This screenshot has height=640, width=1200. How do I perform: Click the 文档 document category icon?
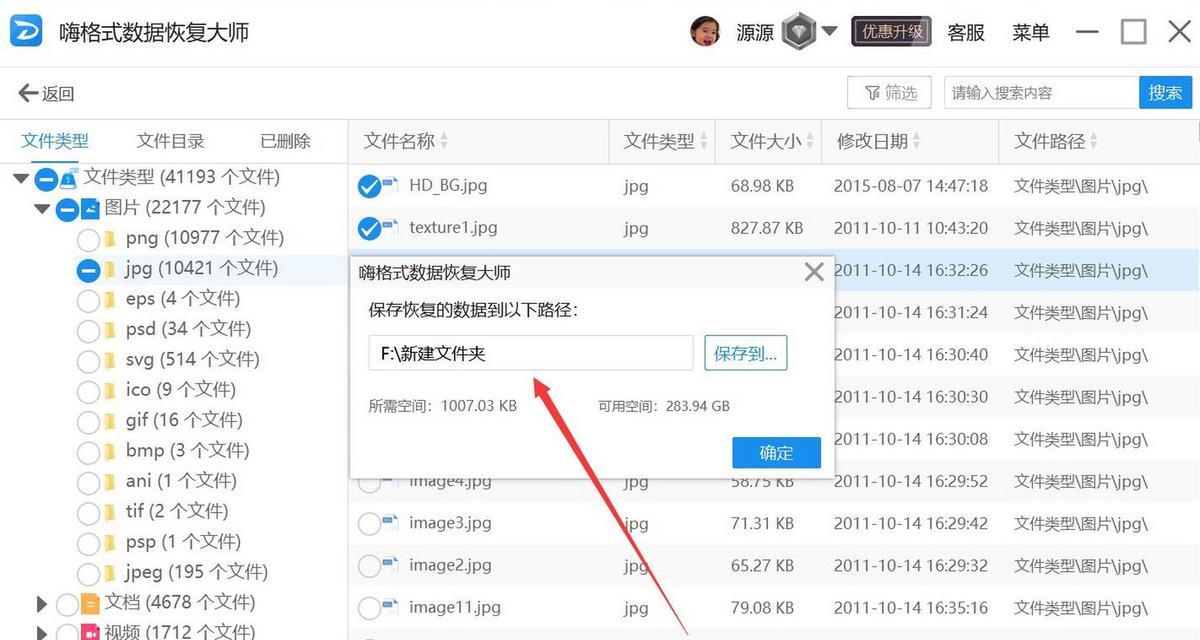pos(90,604)
